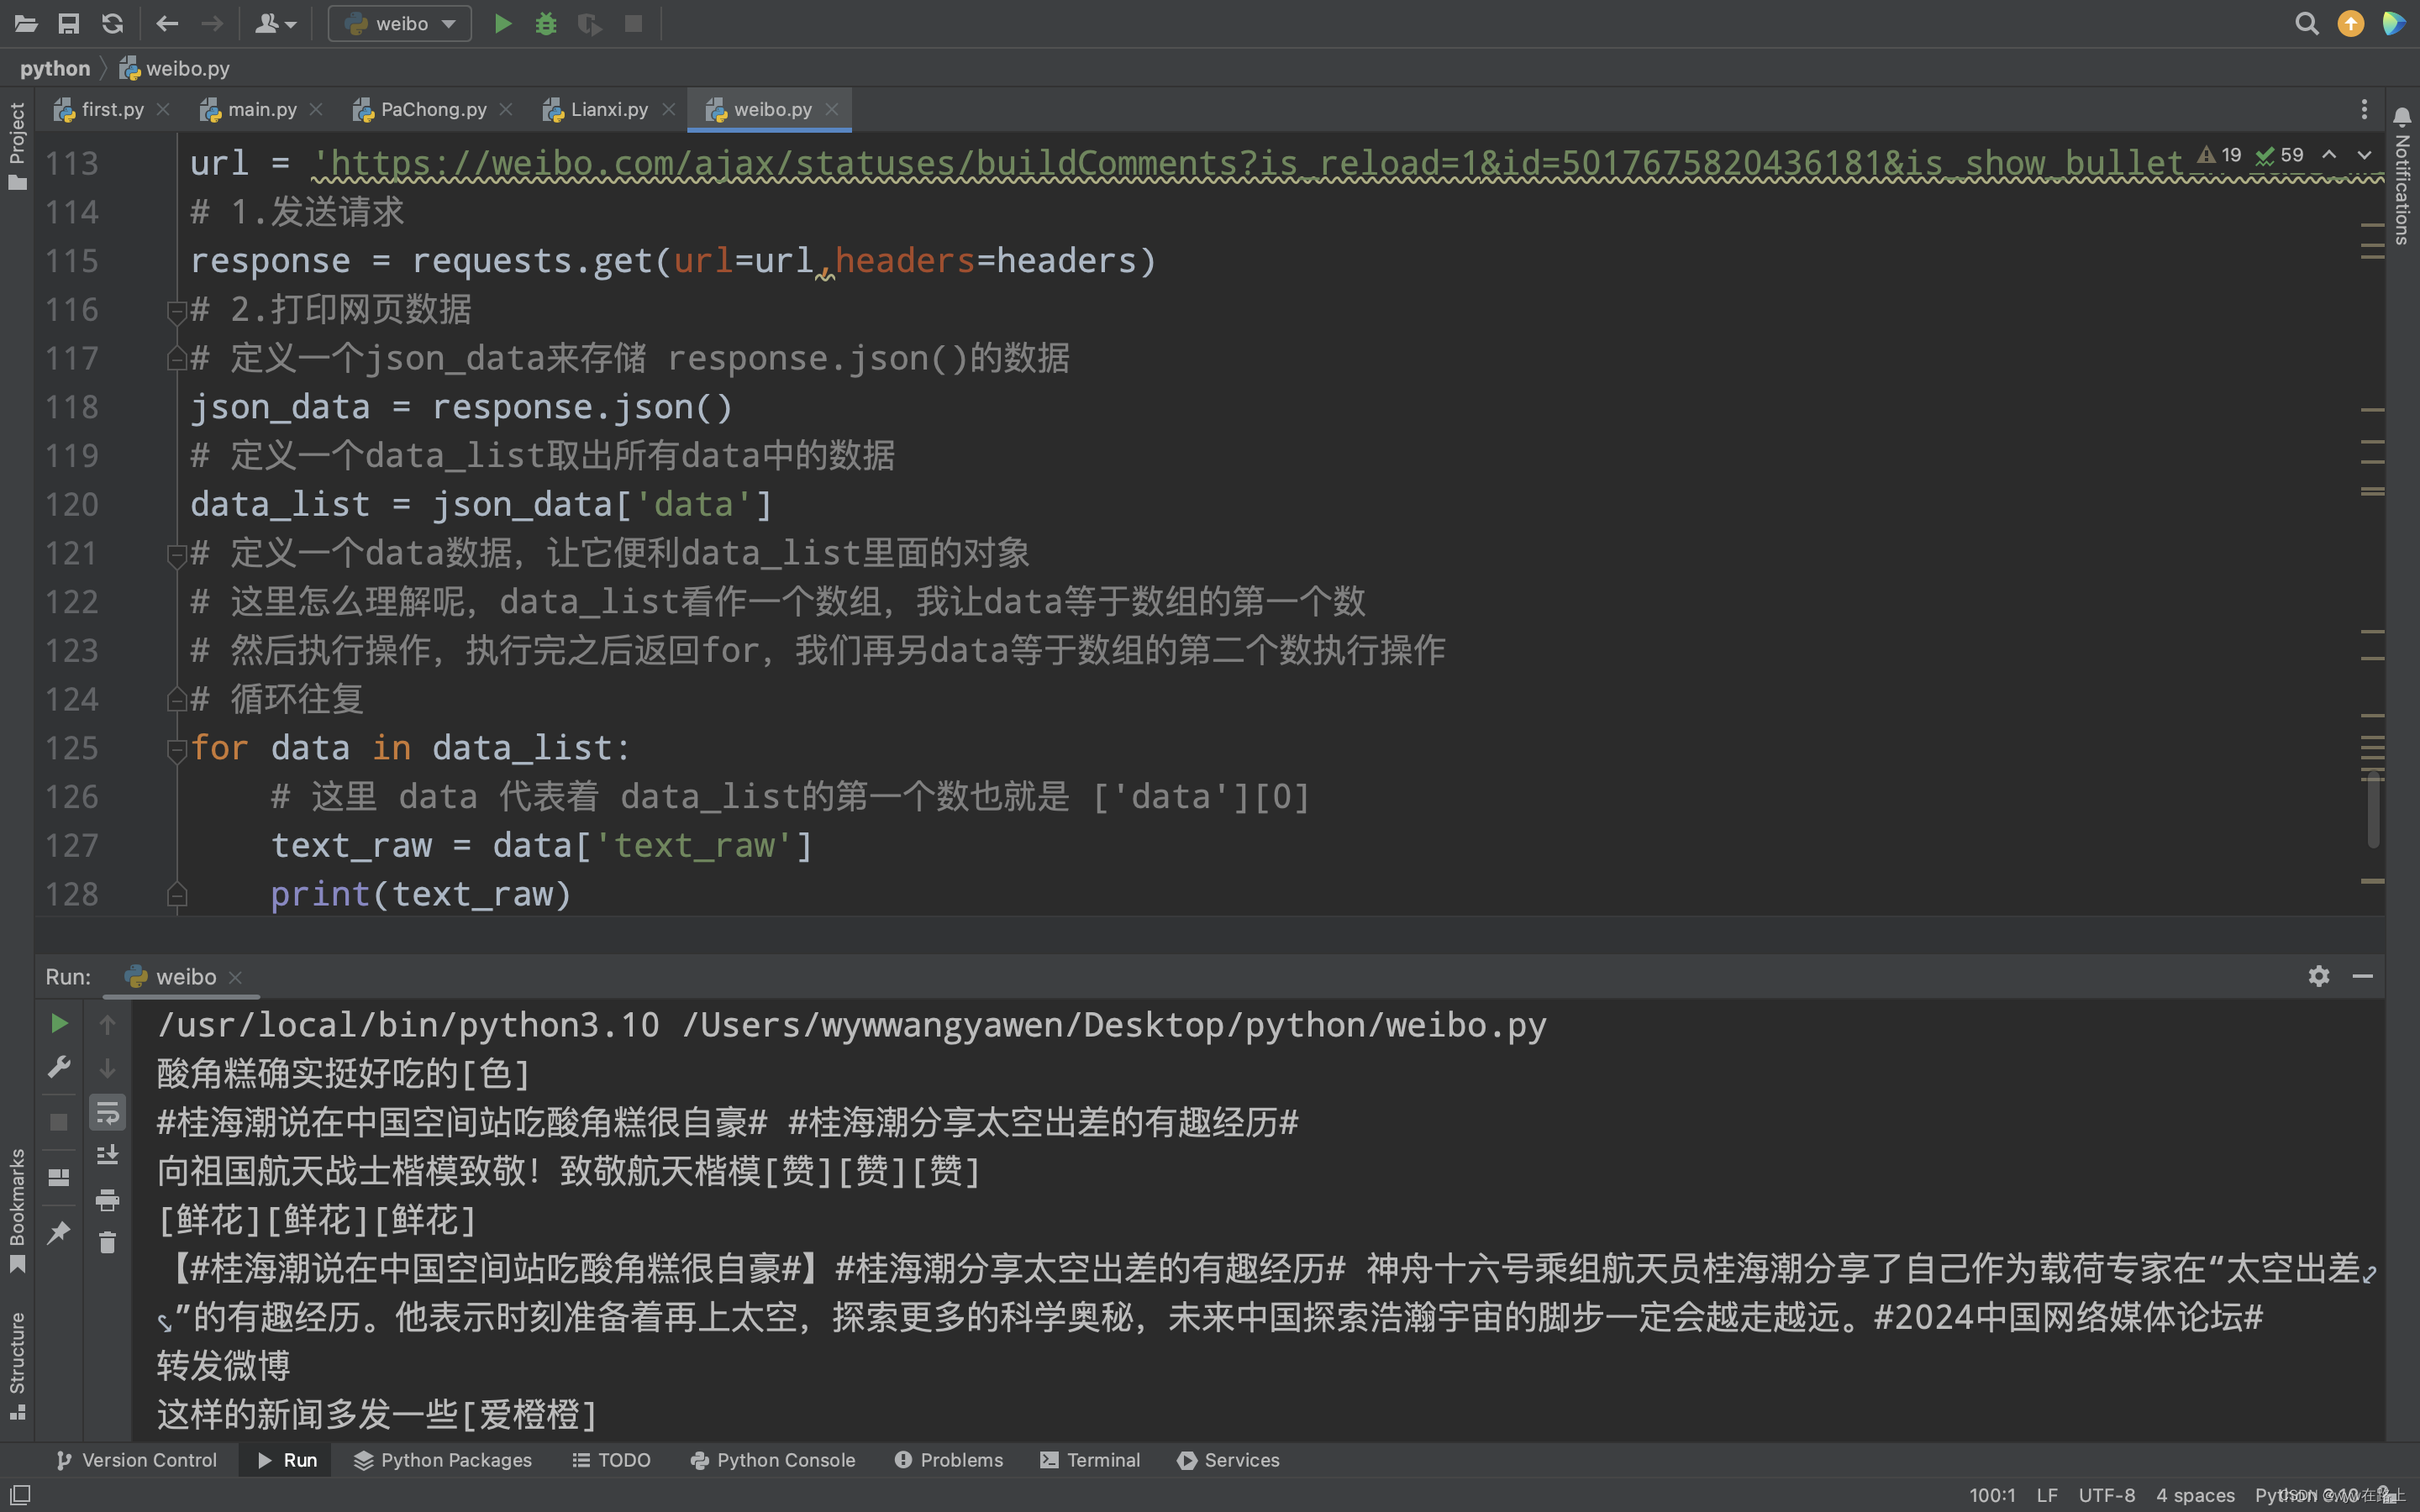Click fold end marker at line 124
2420x1512 pixels.
(x=177, y=699)
